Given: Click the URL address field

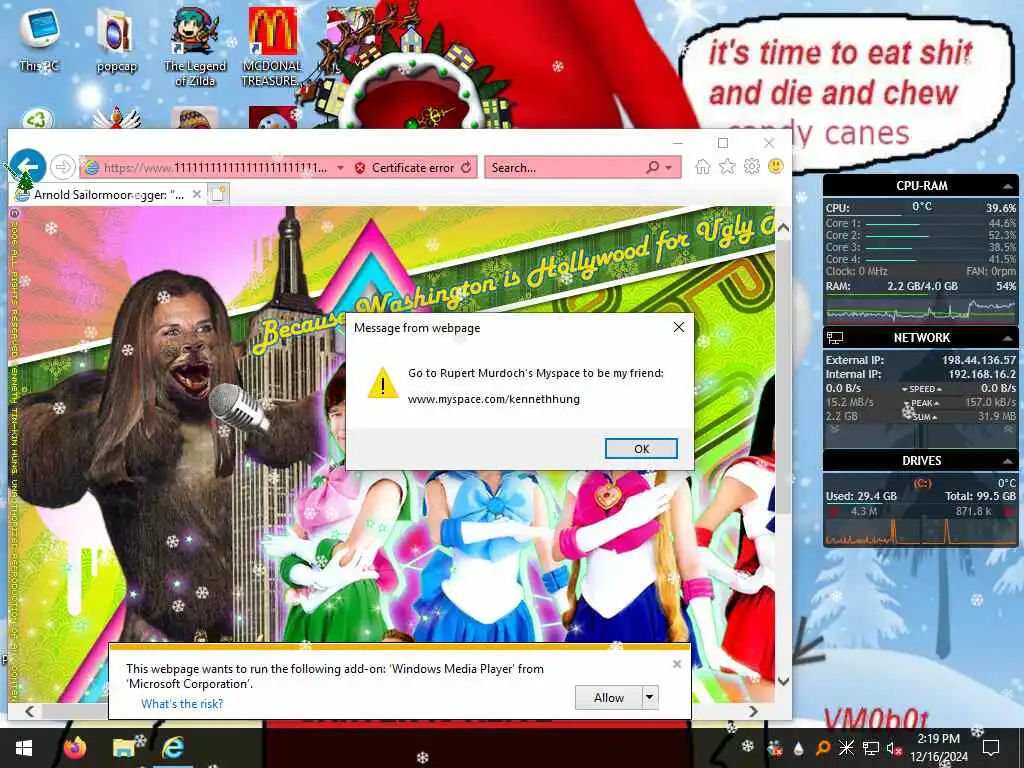Looking at the screenshot, I should [216, 168].
